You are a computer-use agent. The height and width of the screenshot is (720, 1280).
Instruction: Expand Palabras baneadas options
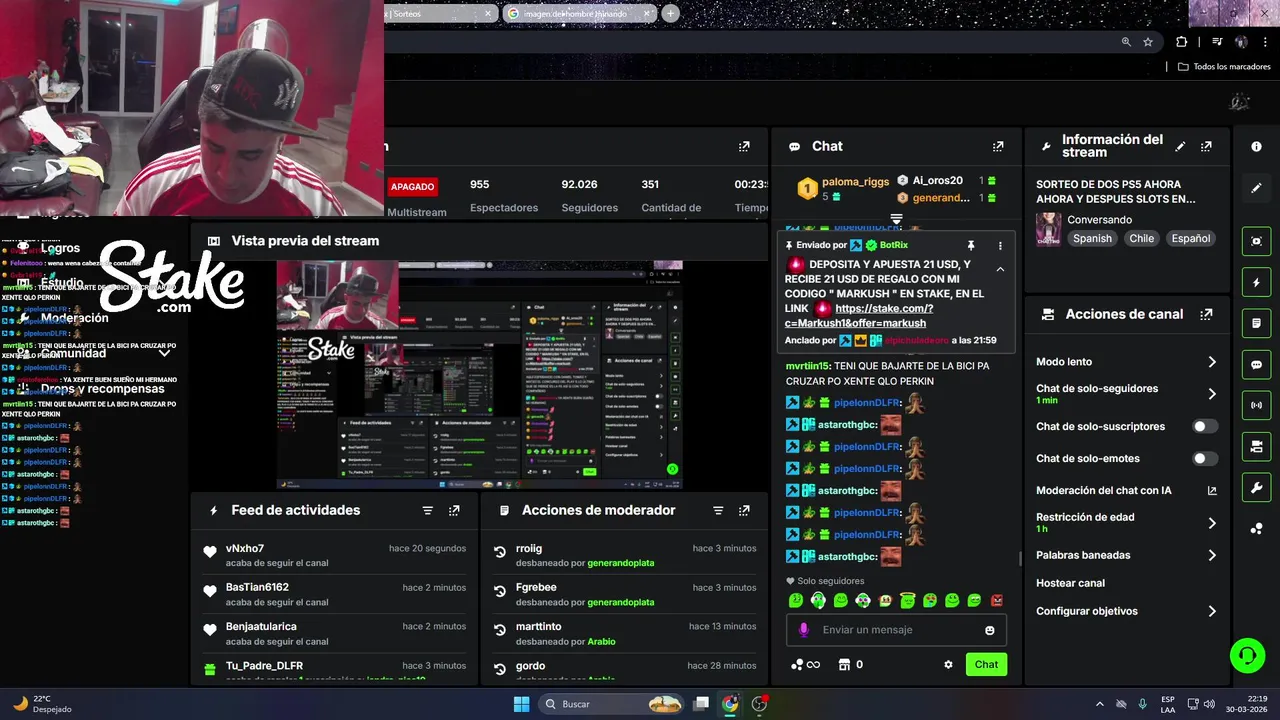(1212, 555)
